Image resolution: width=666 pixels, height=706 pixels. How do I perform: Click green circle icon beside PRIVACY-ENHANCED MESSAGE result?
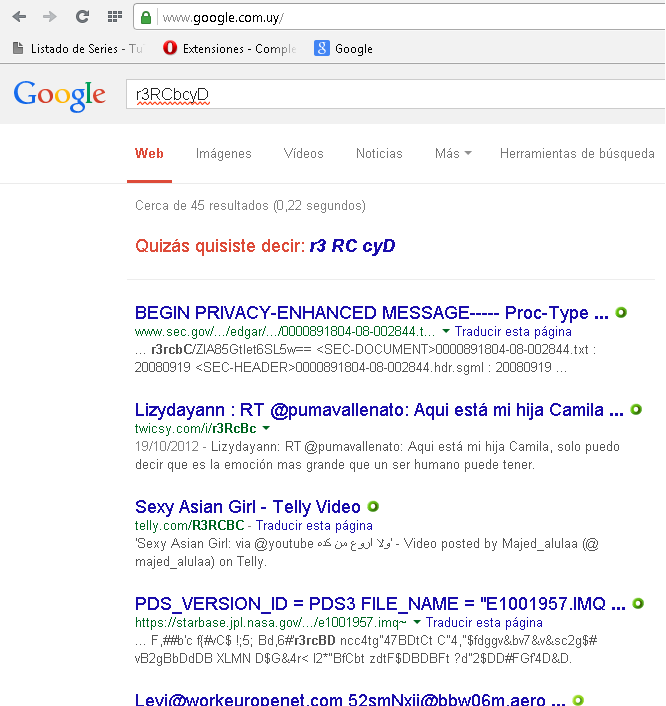click(621, 312)
